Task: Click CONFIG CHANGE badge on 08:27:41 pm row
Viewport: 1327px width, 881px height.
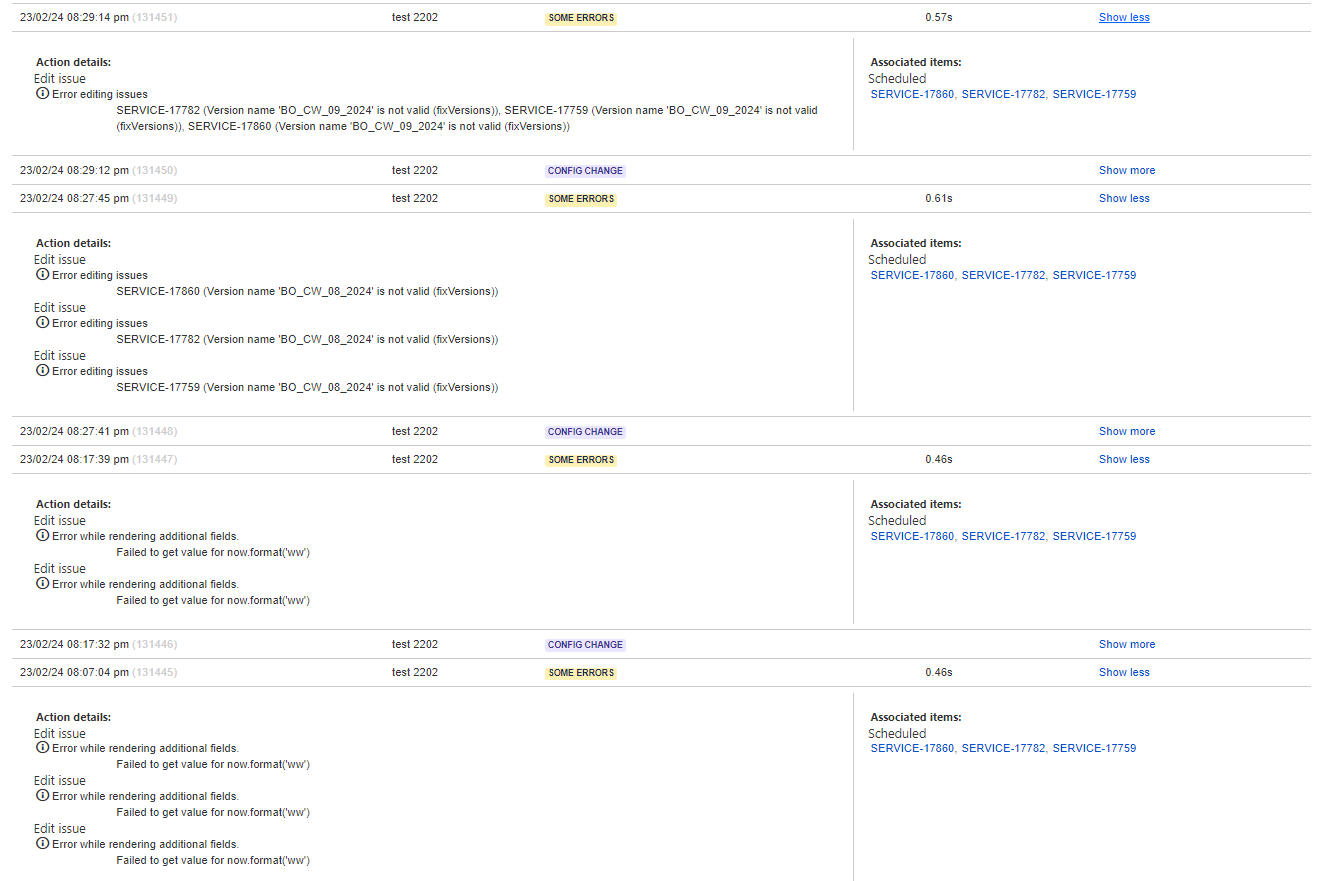Action: point(585,432)
